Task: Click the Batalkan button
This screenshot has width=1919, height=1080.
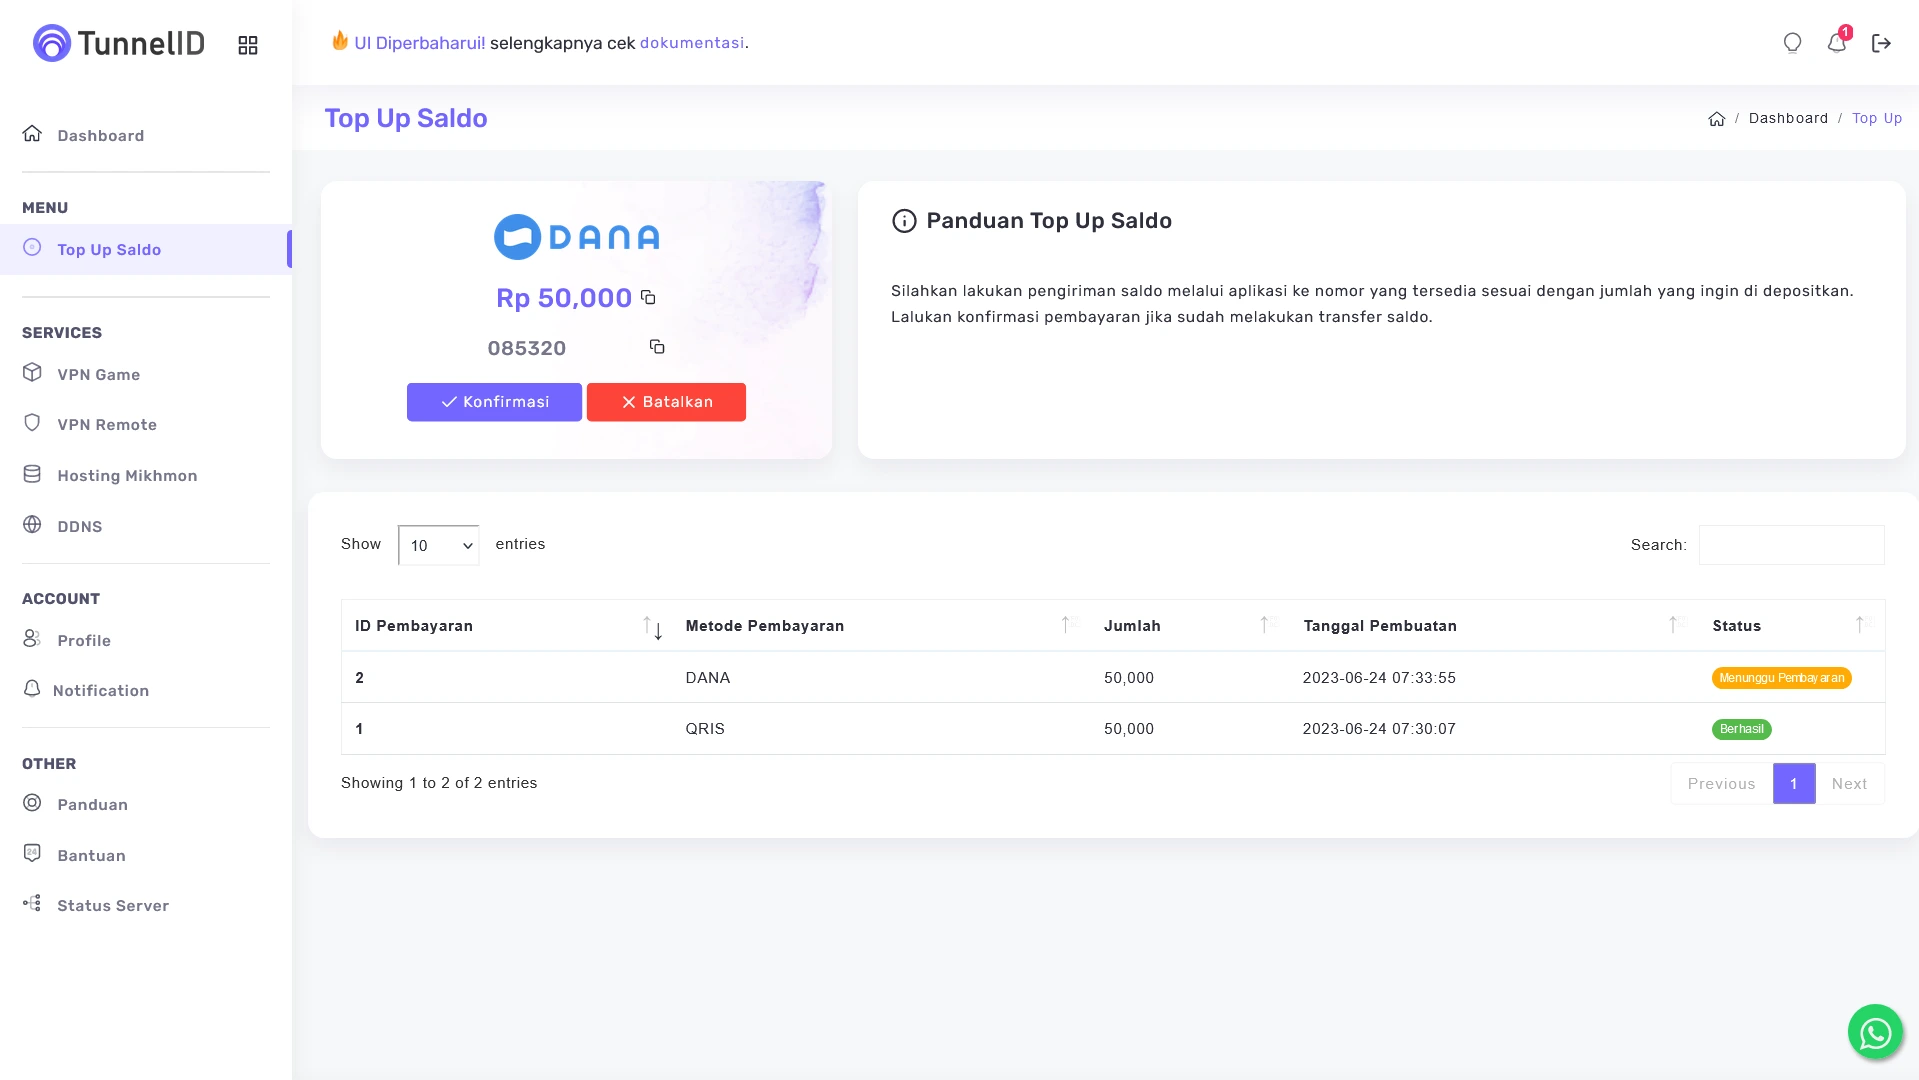Action: pos(666,402)
